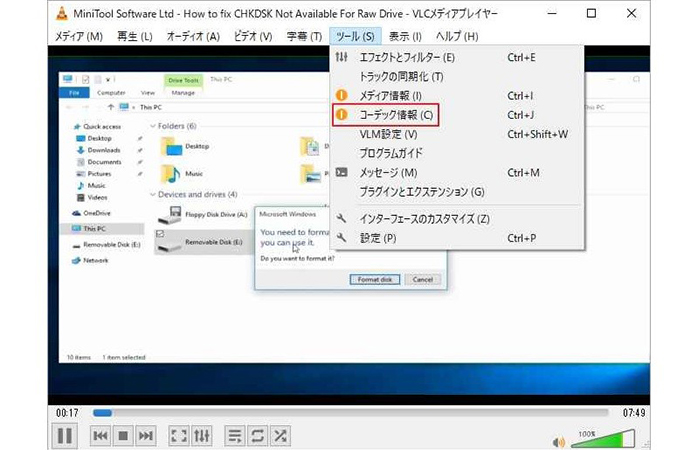
Task: Click orange info icon beside メディア情報
Action: point(341,95)
